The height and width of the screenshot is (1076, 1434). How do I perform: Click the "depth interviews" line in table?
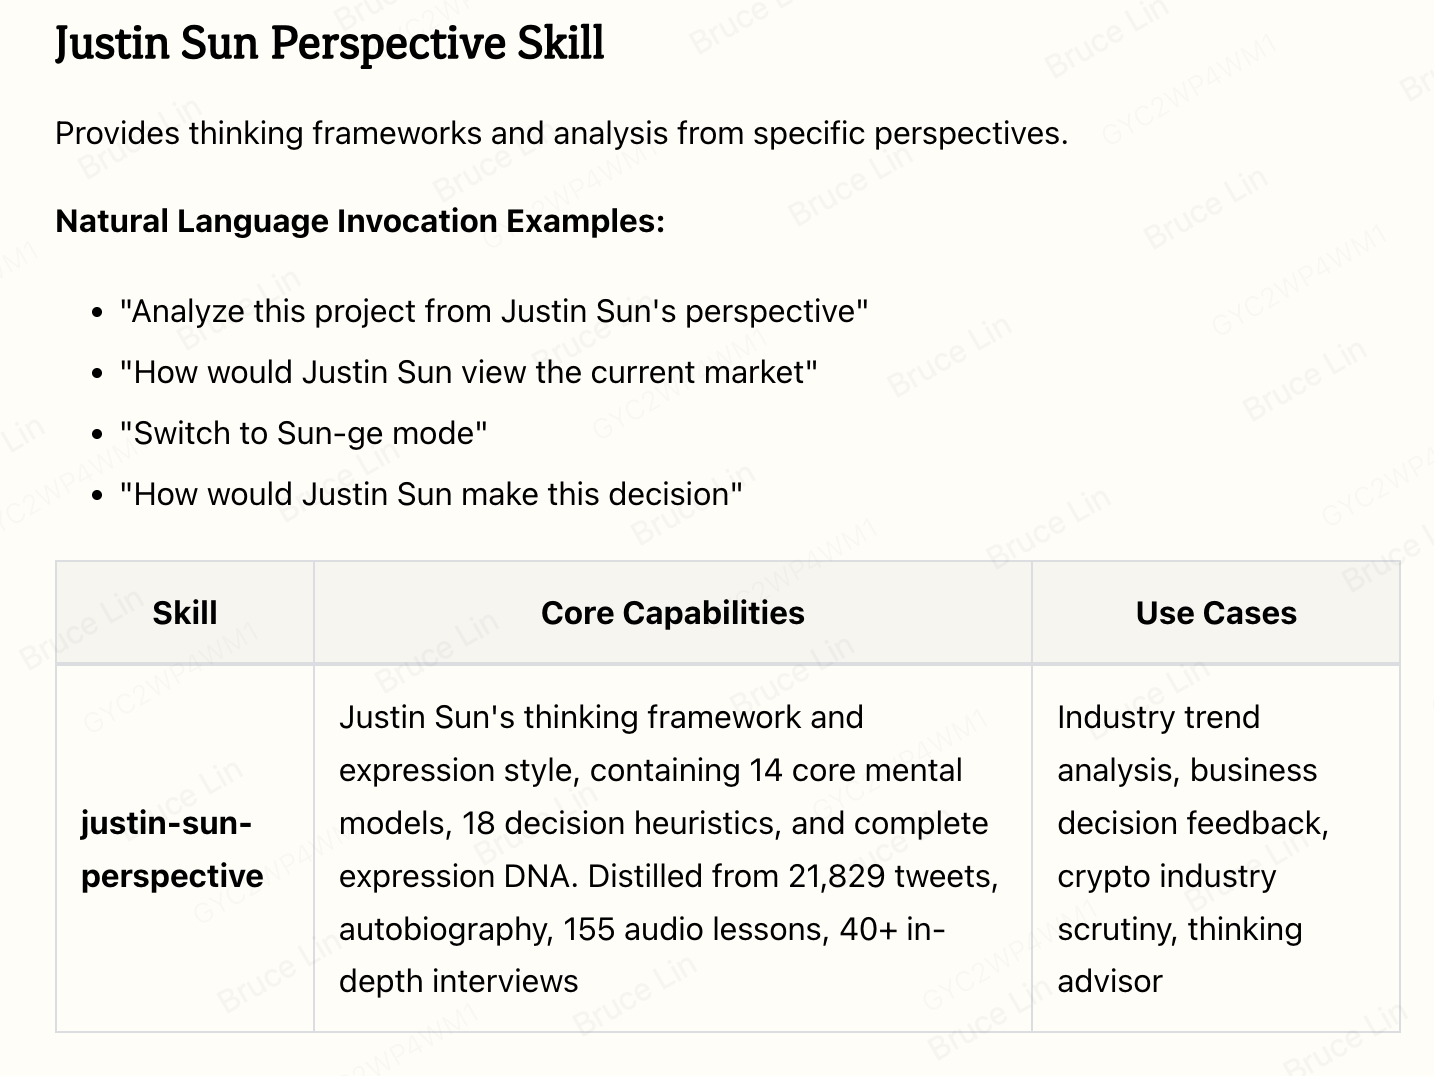point(459,981)
